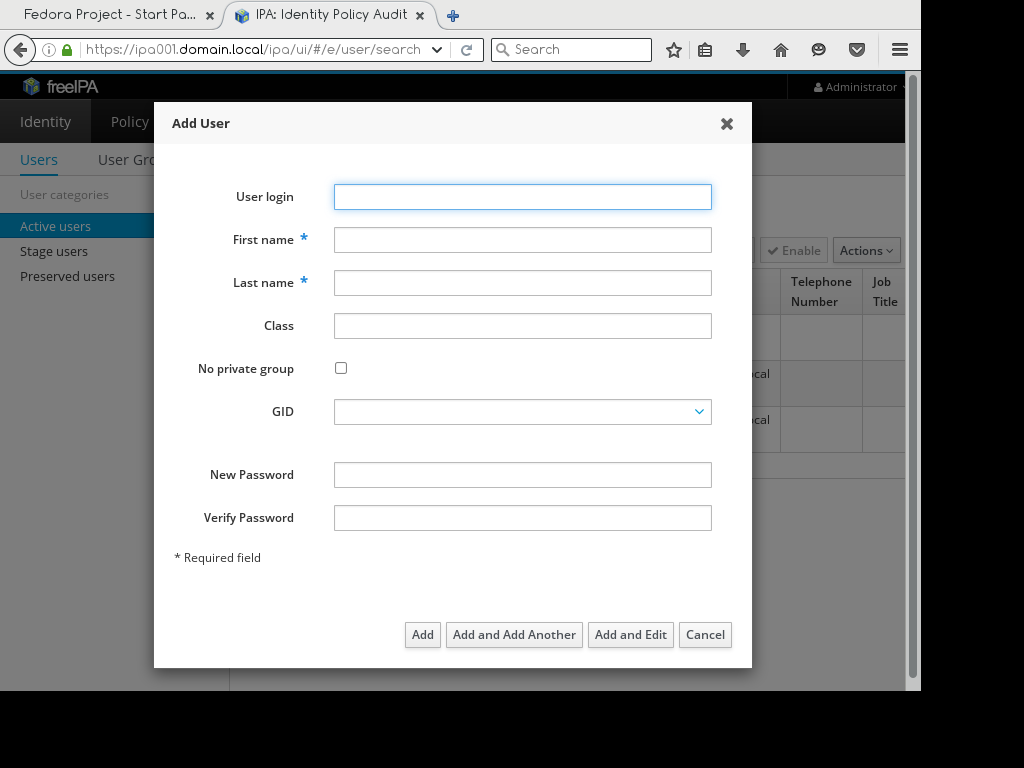Click the Add button
This screenshot has width=1024, height=768.
click(423, 635)
